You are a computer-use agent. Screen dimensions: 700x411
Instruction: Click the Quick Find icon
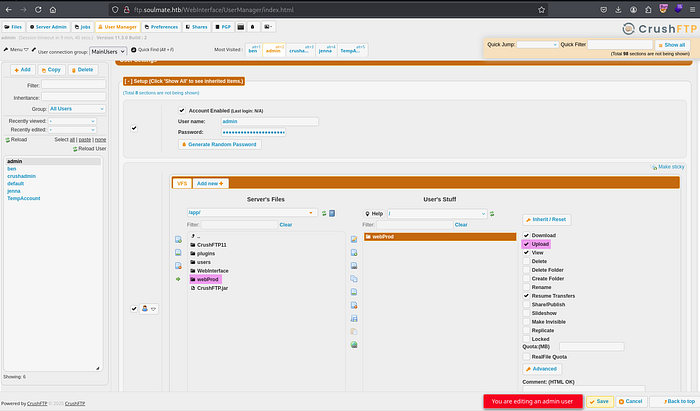click(133, 50)
